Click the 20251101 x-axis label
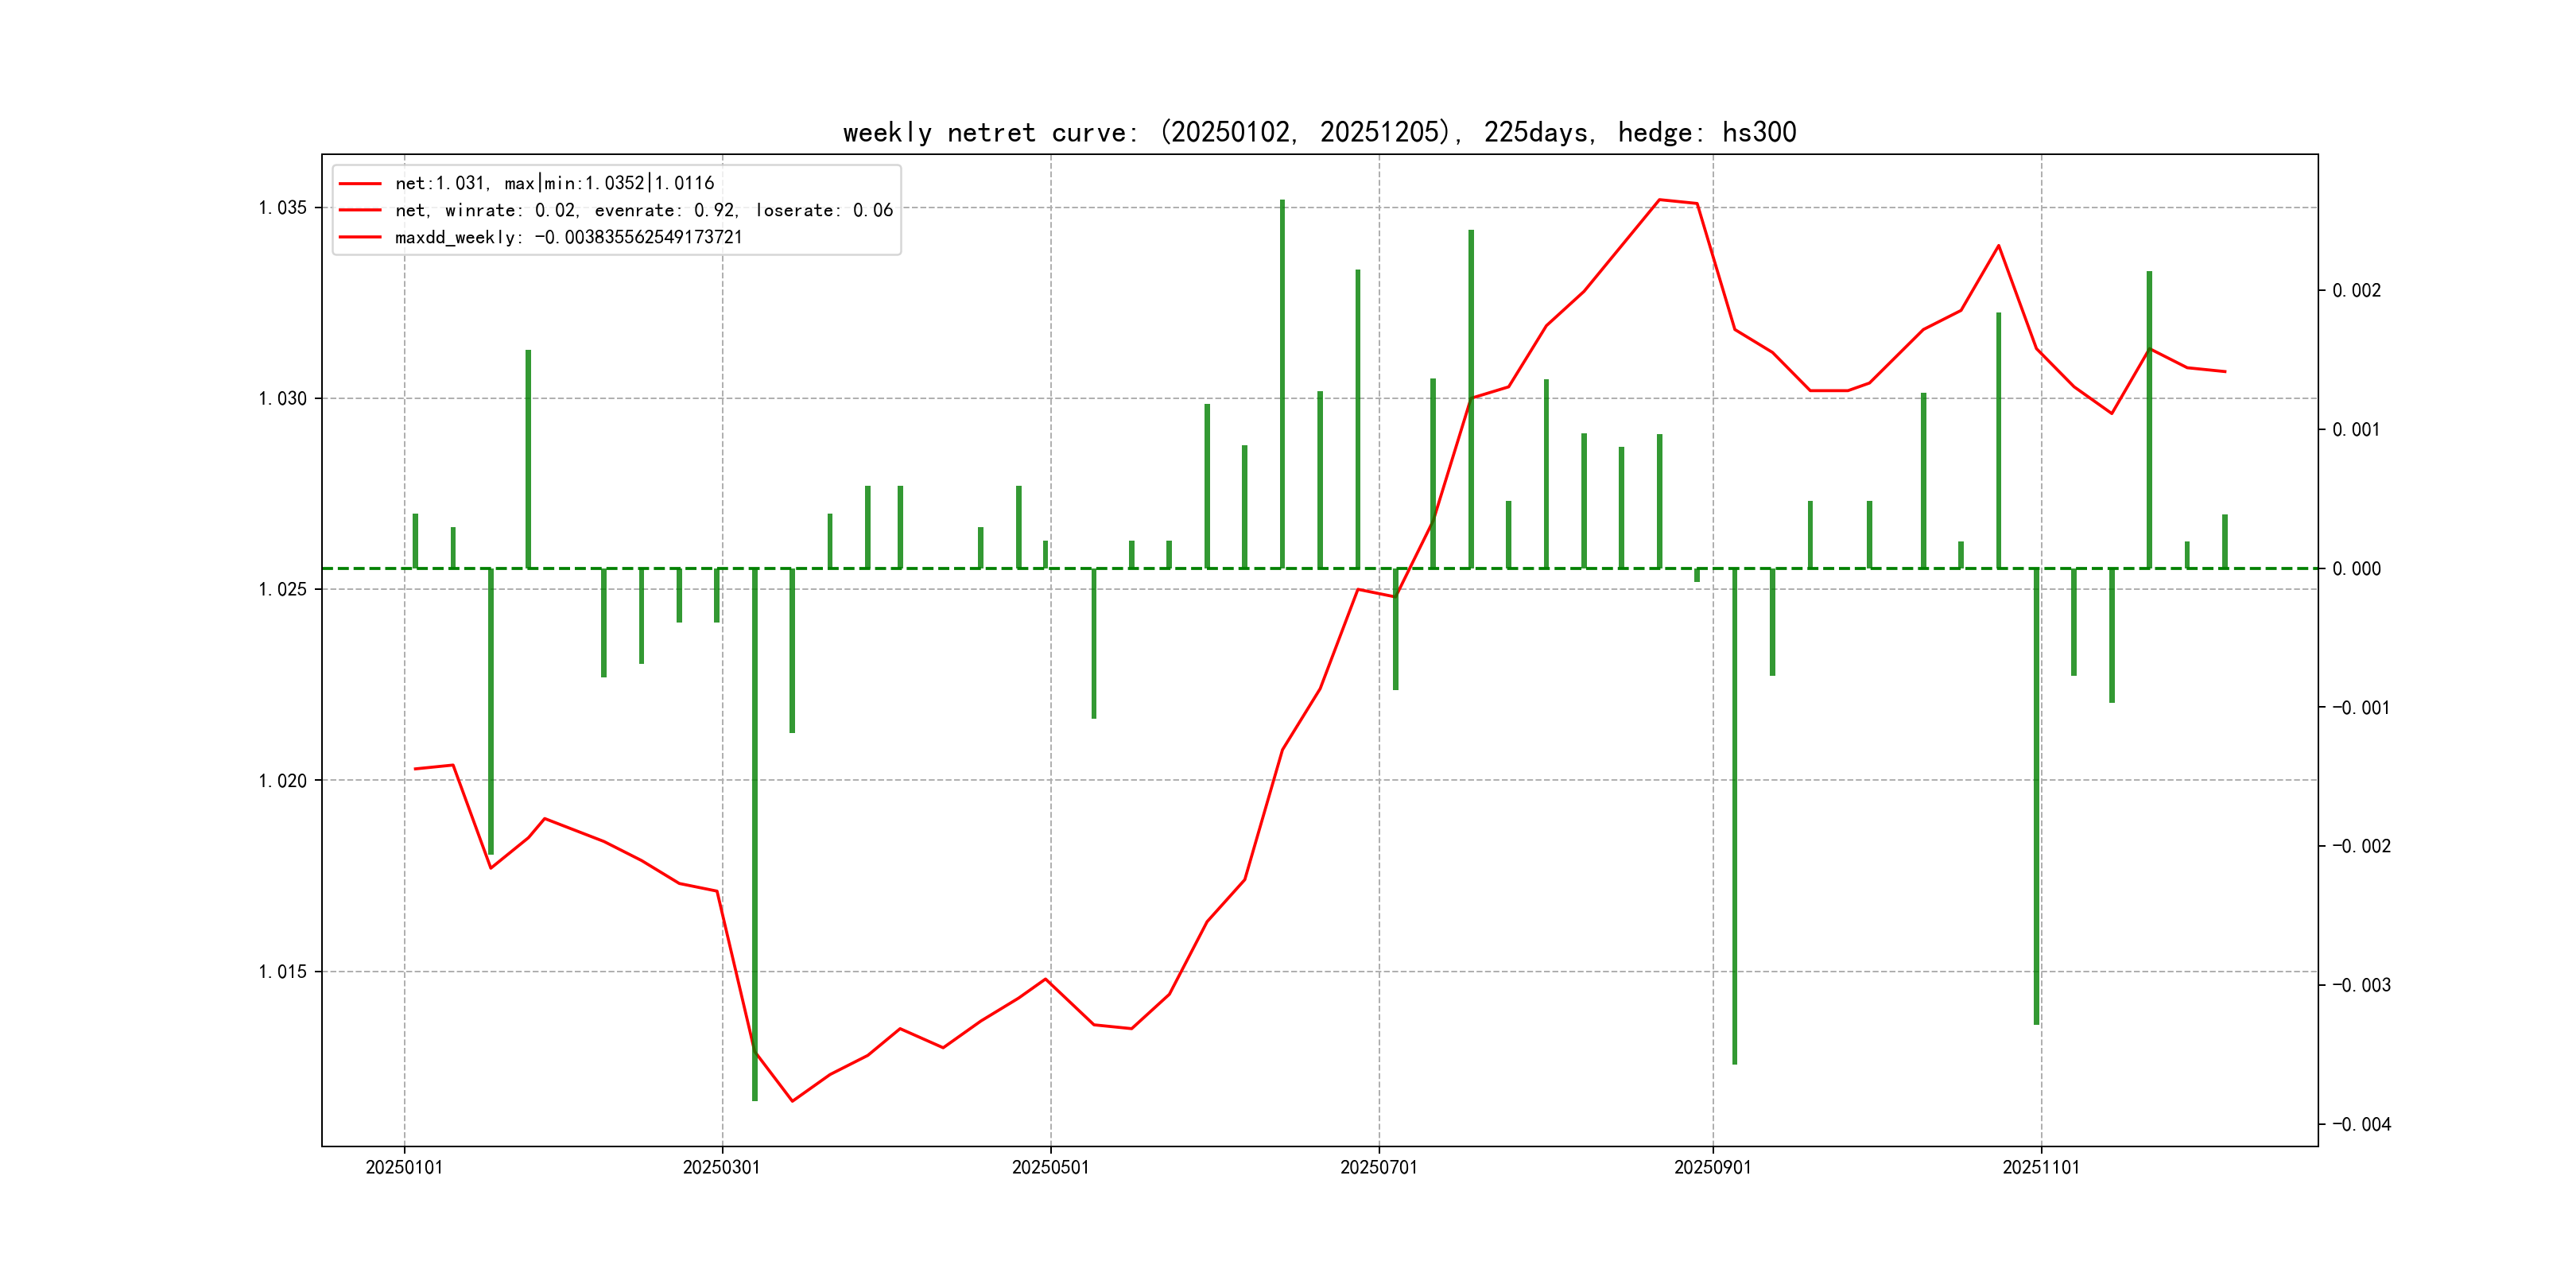The height and width of the screenshot is (1288, 2576). coord(2040,1167)
